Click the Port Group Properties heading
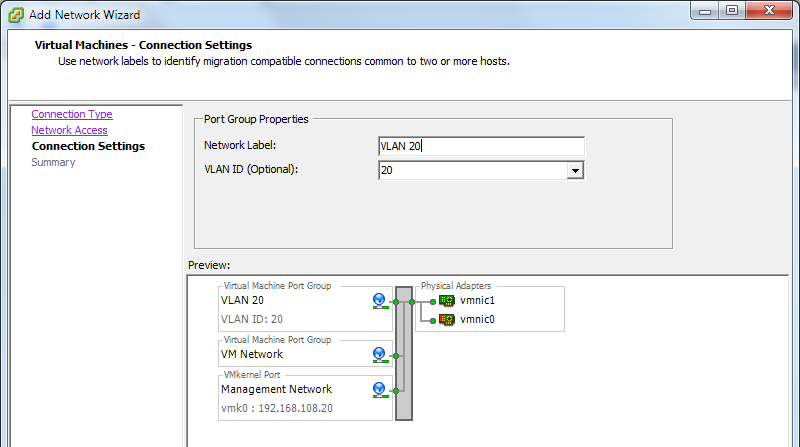 (256, 119)
